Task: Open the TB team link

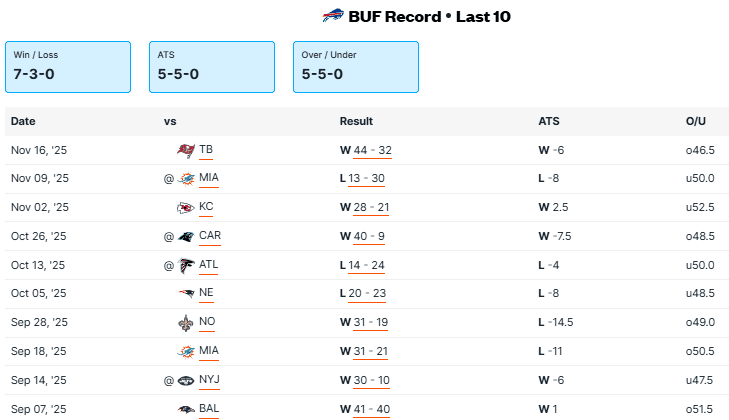Action: (206, 150)
